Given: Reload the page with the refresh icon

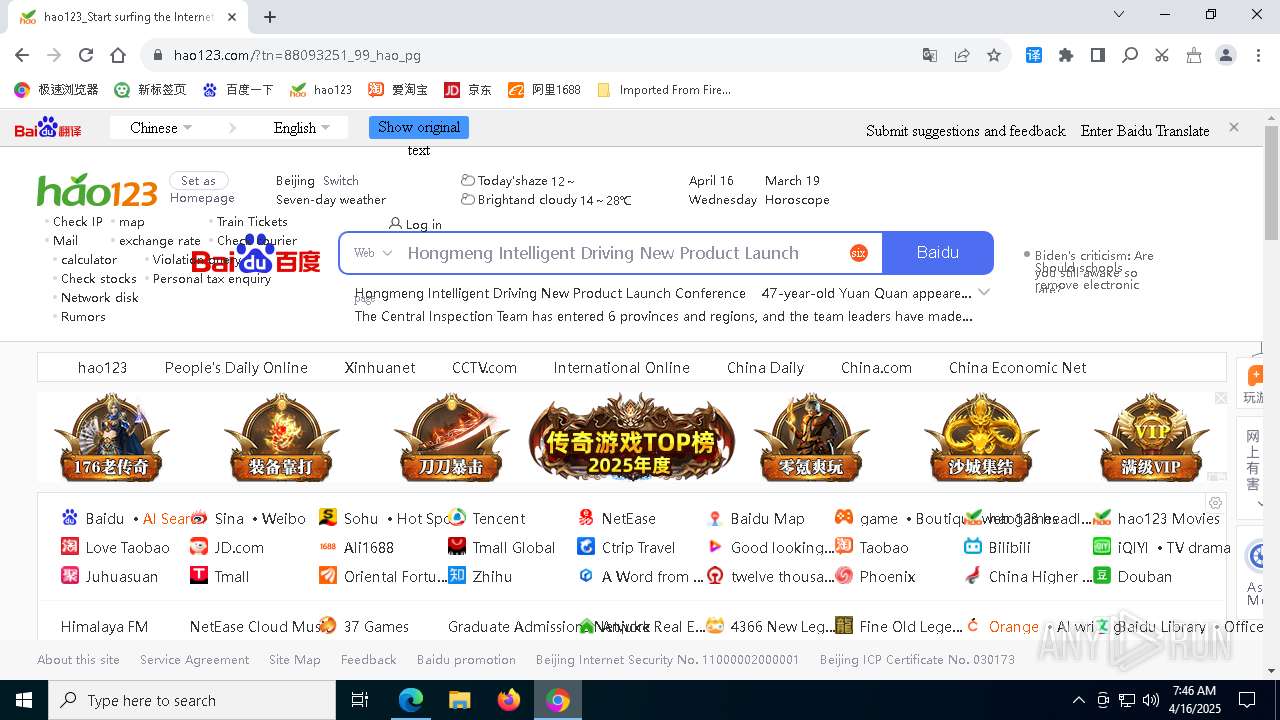Looking at the screenshot, I should pos(86,55).
